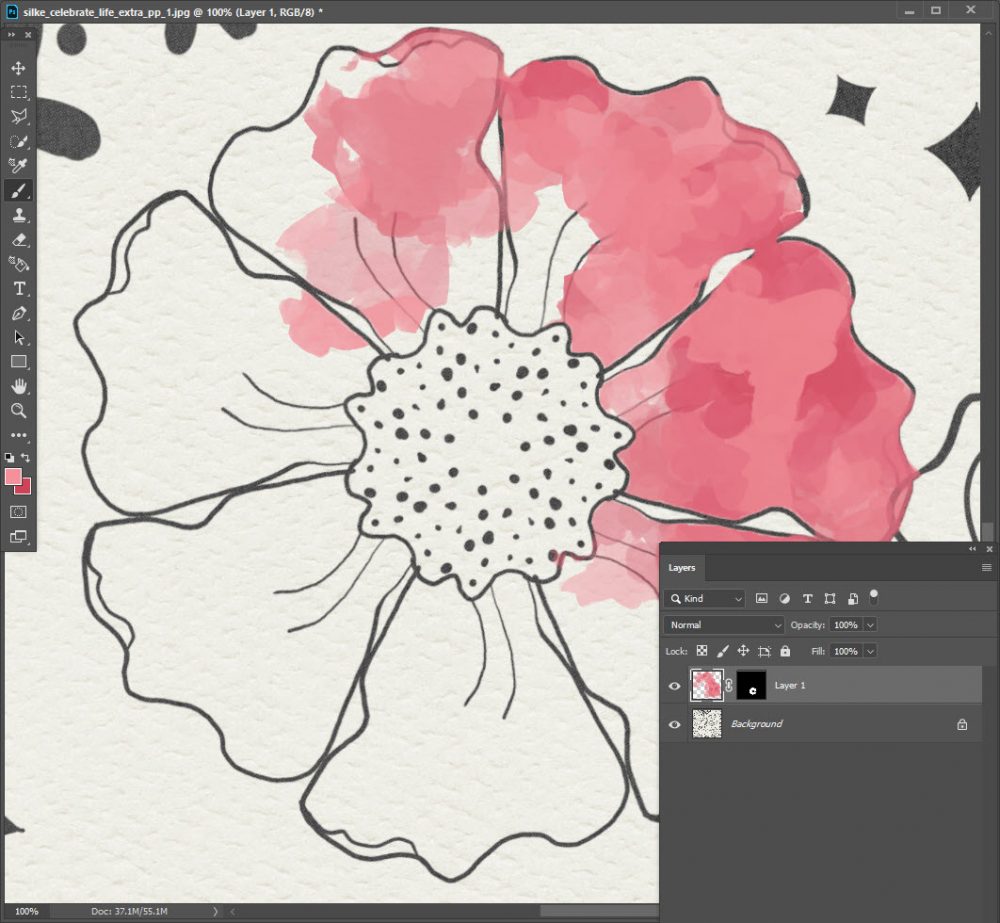Screen dimensions: 1000x923
Task: Select the Clone Stamp tool
Action: click(x=18, y=215)
